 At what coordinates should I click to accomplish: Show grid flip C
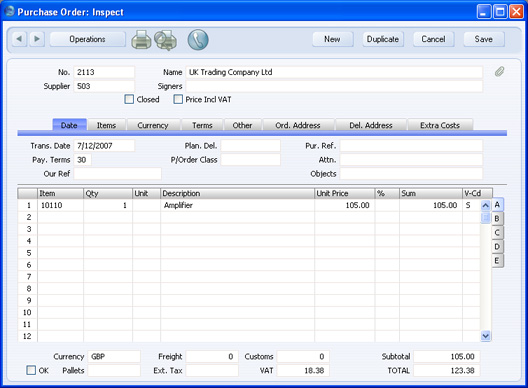pyautogui.click(x=497, y=232)
